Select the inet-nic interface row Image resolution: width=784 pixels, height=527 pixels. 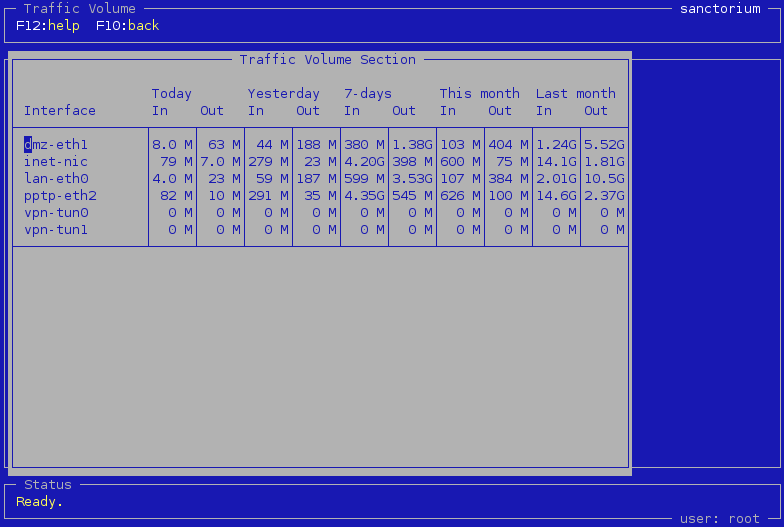pos(56,162)
